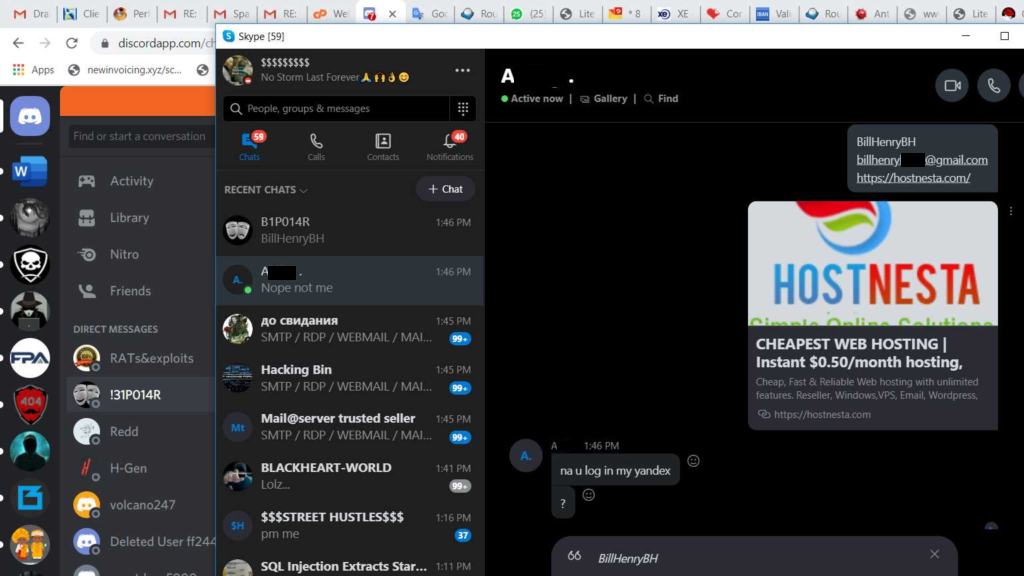The width and height of the screenshot is (1024, 576).
Task: Click Chrome back navigation arrow
Action: 18,43
